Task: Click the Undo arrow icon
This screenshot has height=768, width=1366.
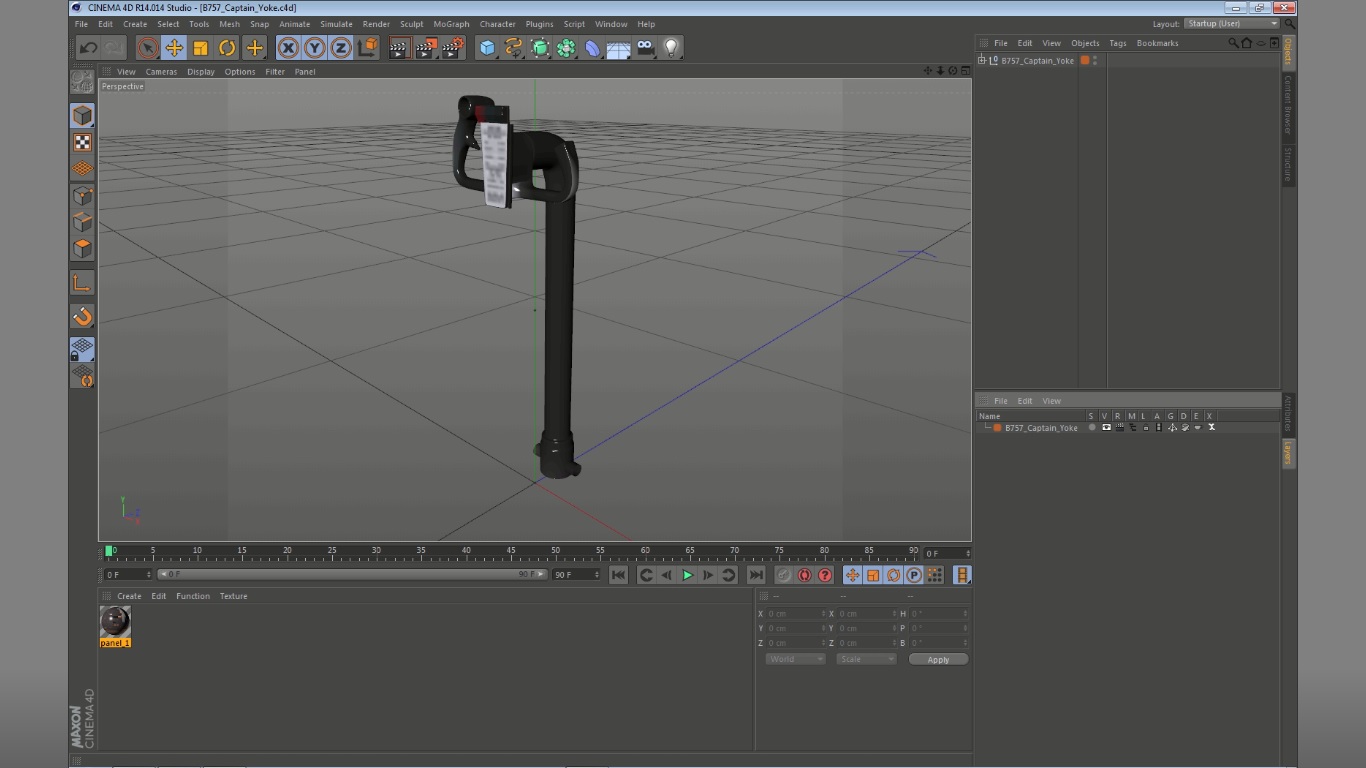Action: (x=88, y=47)
